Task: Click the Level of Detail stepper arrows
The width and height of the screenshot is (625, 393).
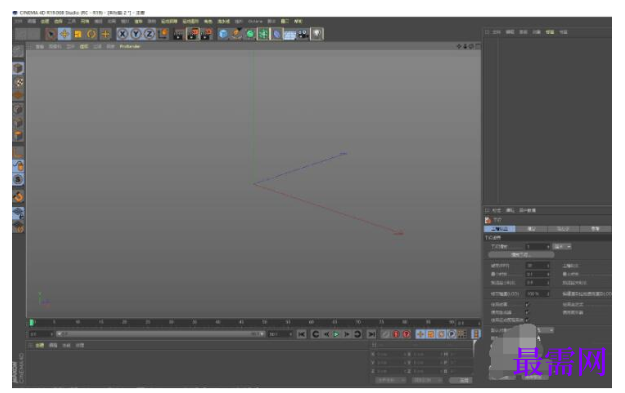Action: 548,294
